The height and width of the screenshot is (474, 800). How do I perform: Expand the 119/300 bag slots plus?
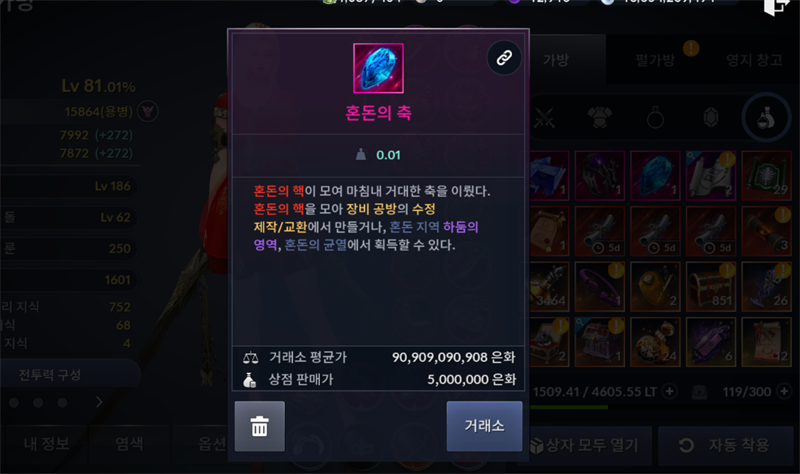coord(784,391)
